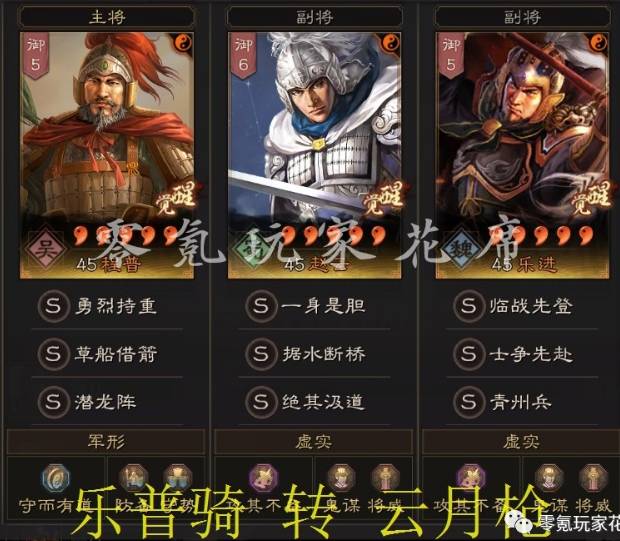Open the middle 副将 slot header
Image resolution: width=620 pixels, height=541 pixels.
pos(315,17)
